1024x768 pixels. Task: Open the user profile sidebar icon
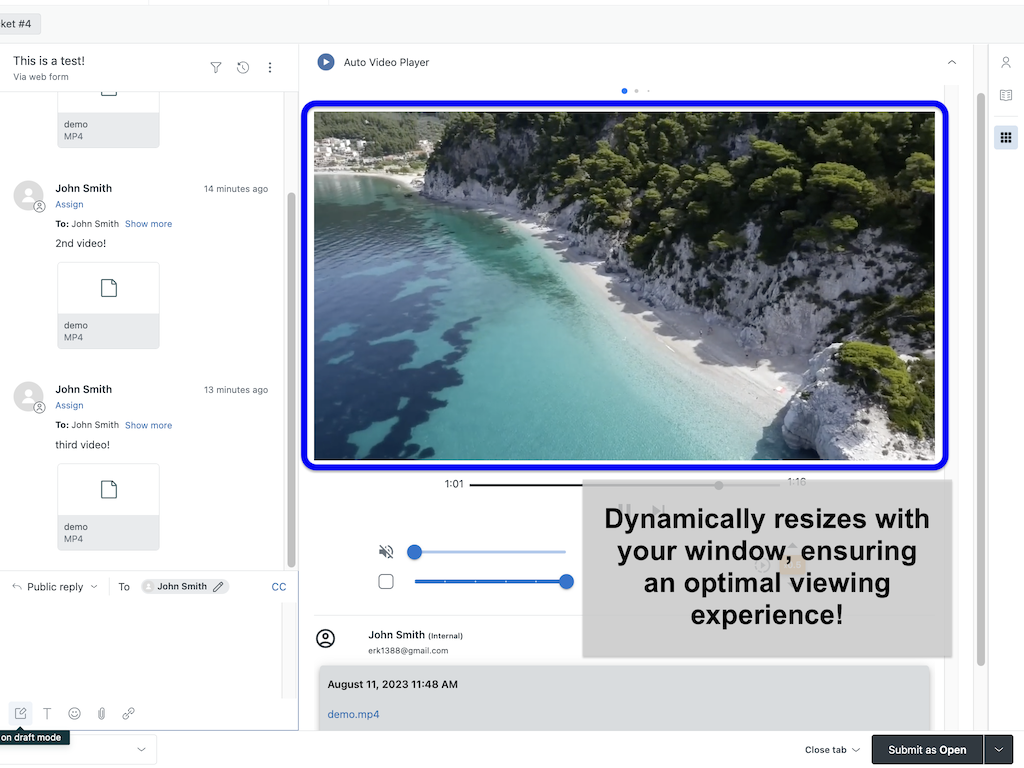1006,63
